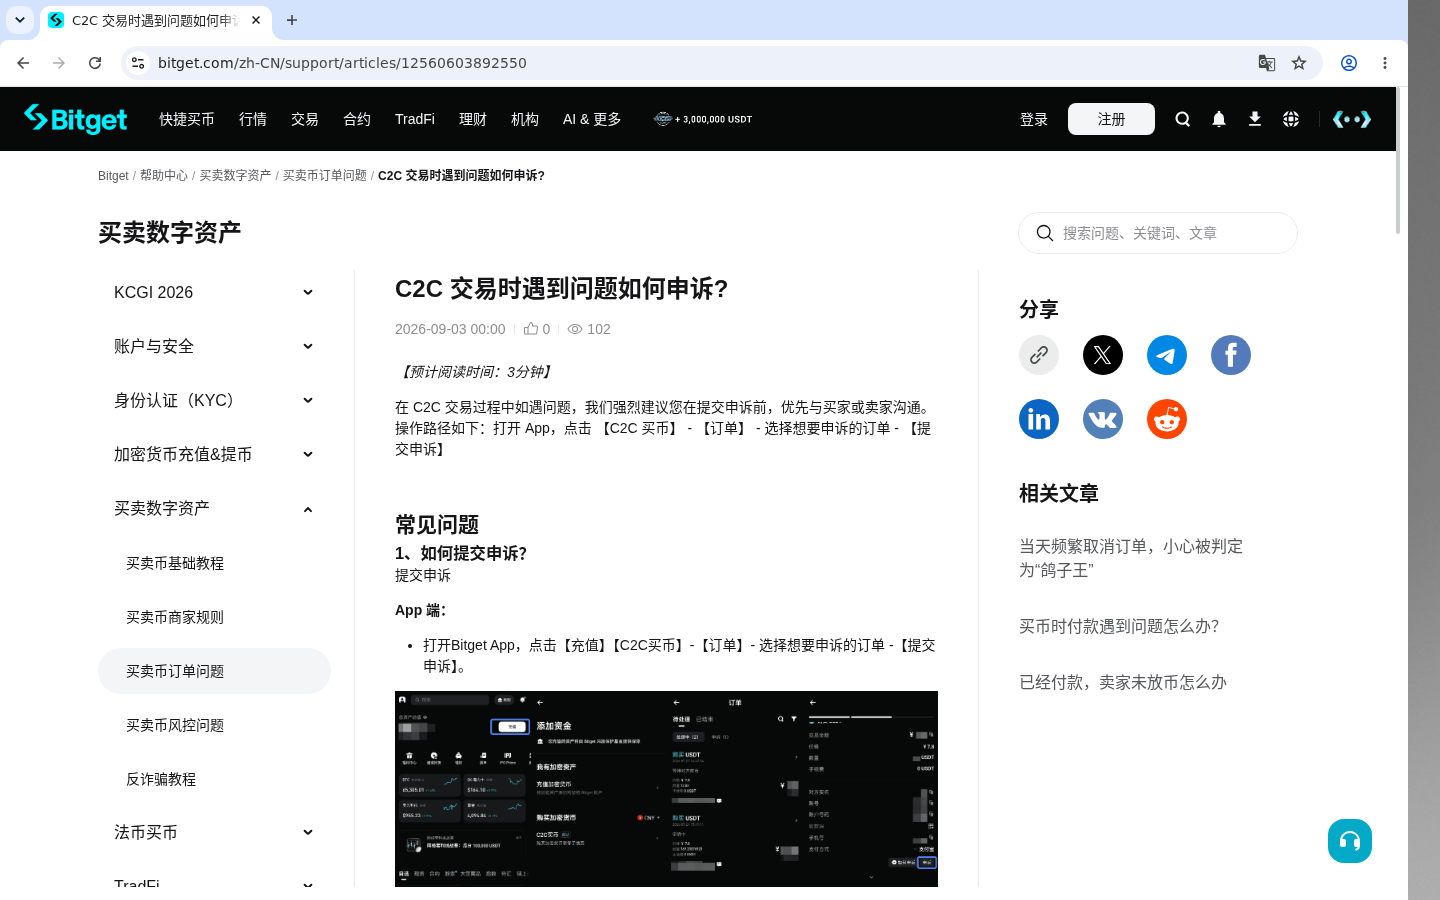Screen dimensions: 1440x900
Task: Close the C2C article browser tab
Action: pos(256,20)
